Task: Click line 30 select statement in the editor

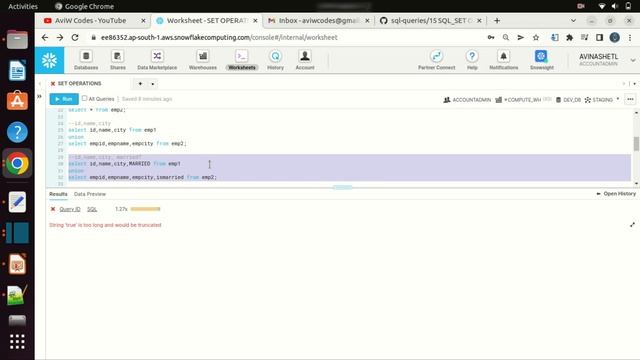Action: tap(124, 164)
